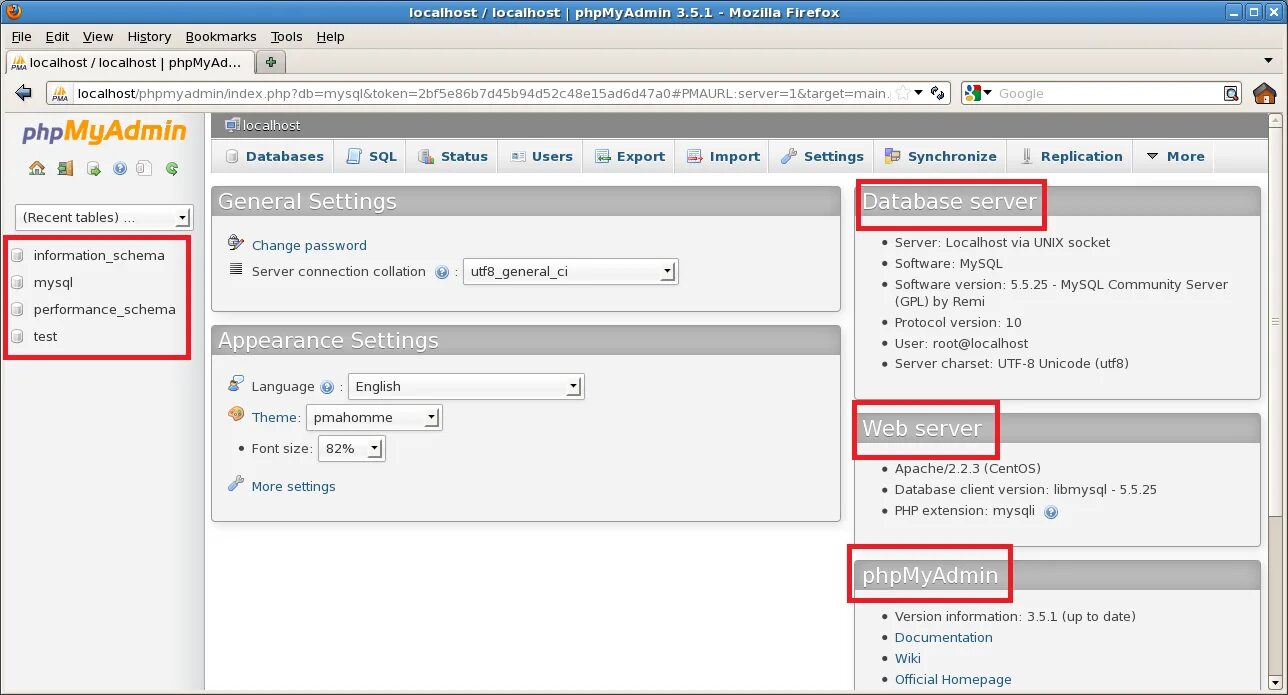Open the Replication tab
This screenshot has width=1288, height=695.
[x=1071, y=156]
